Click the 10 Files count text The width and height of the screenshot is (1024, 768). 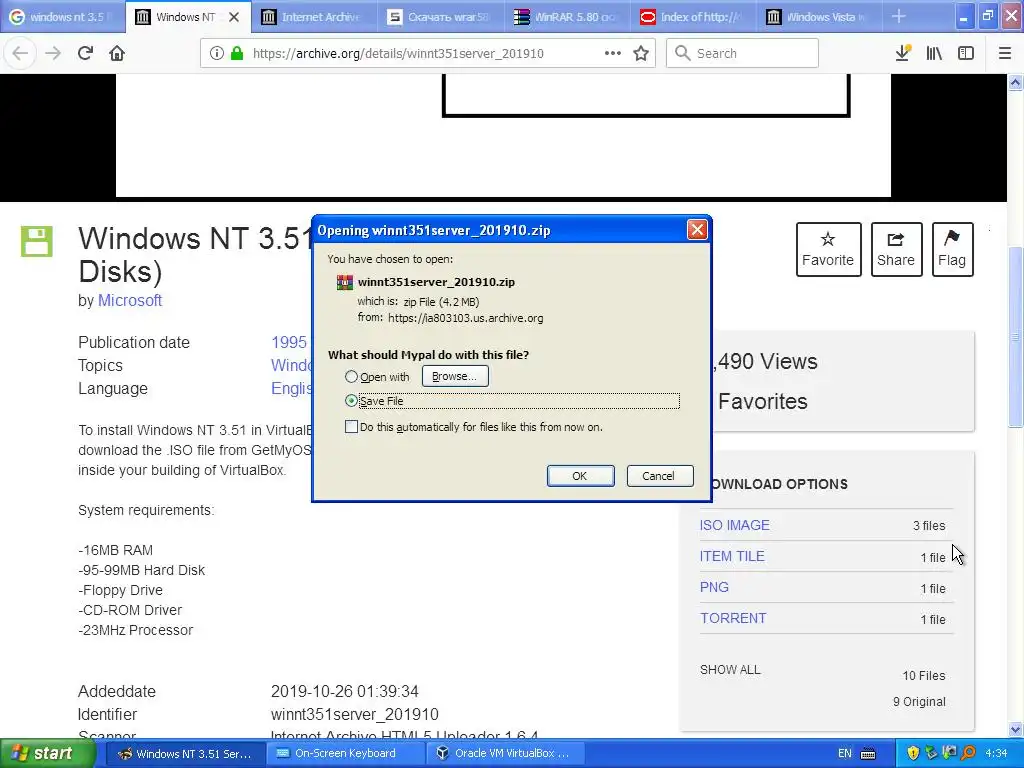point(924,676)
